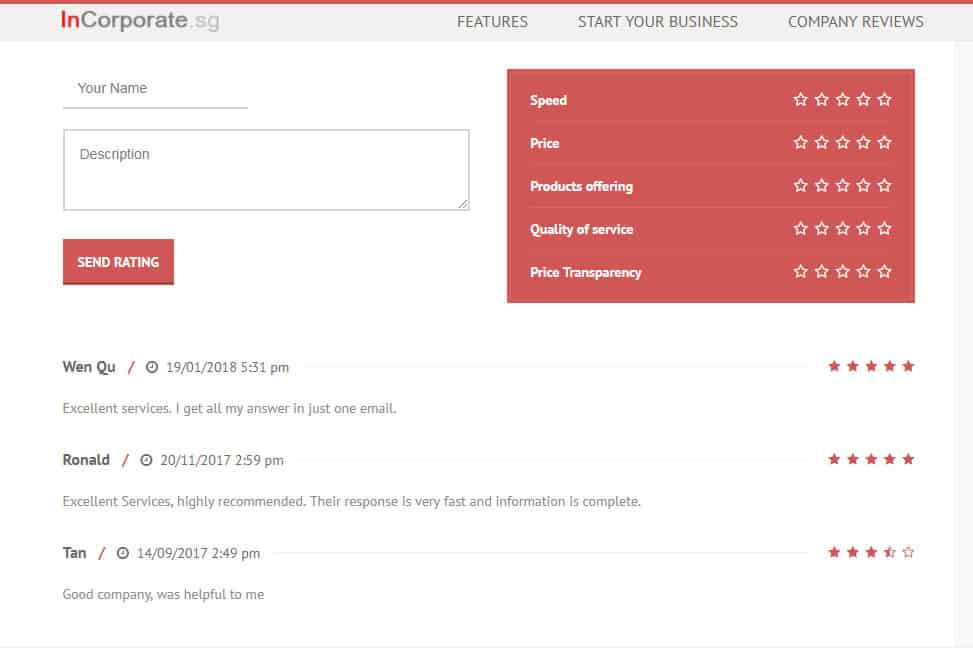
Task: Rate Price one star
Action: 800,143
